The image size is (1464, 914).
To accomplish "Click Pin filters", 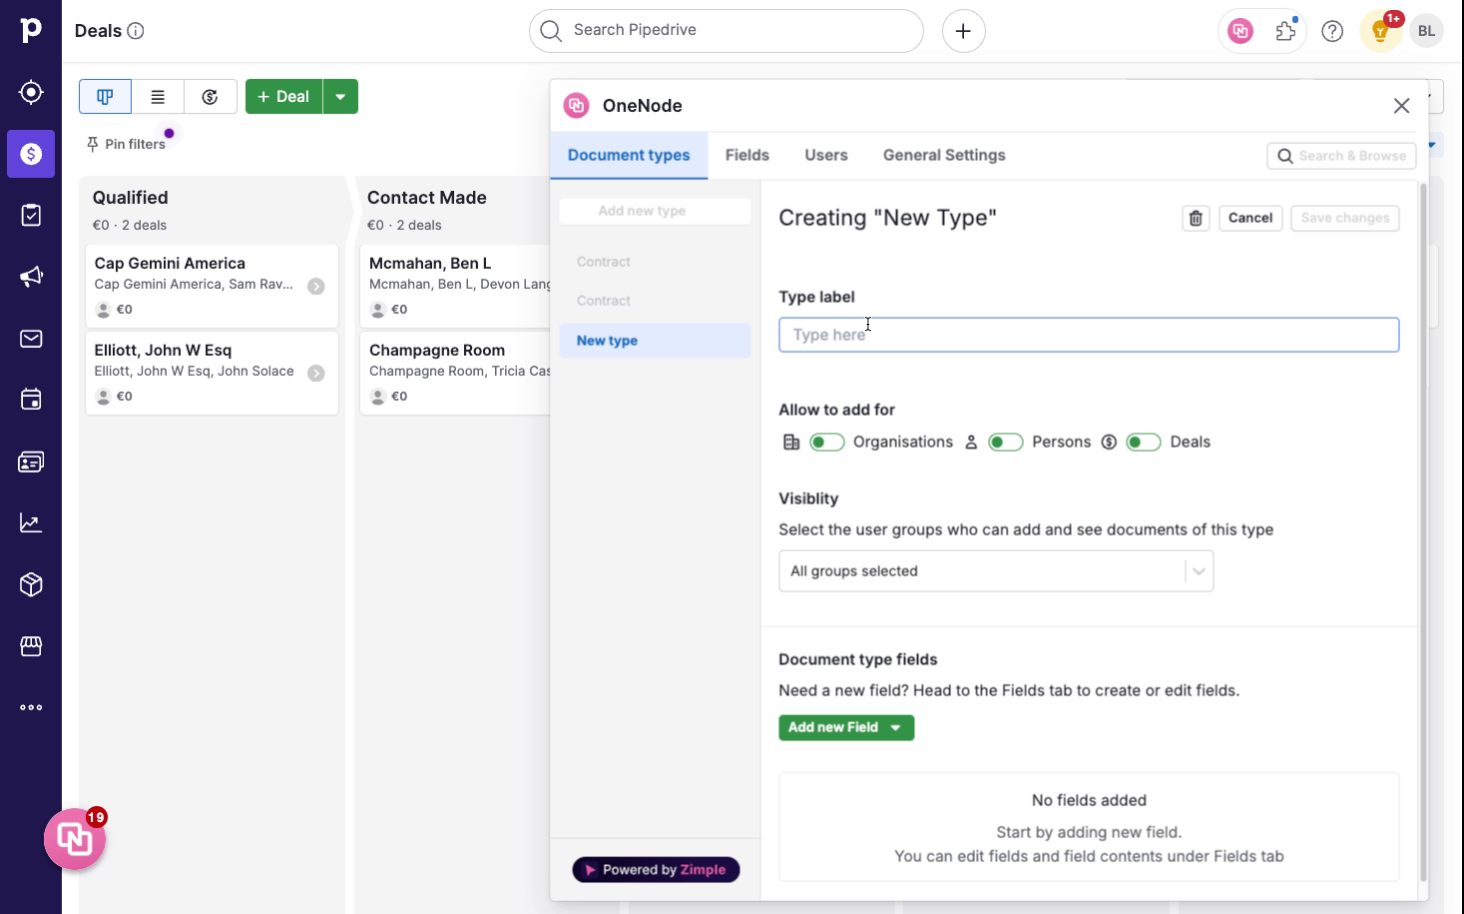I will (x=126, y=144).
